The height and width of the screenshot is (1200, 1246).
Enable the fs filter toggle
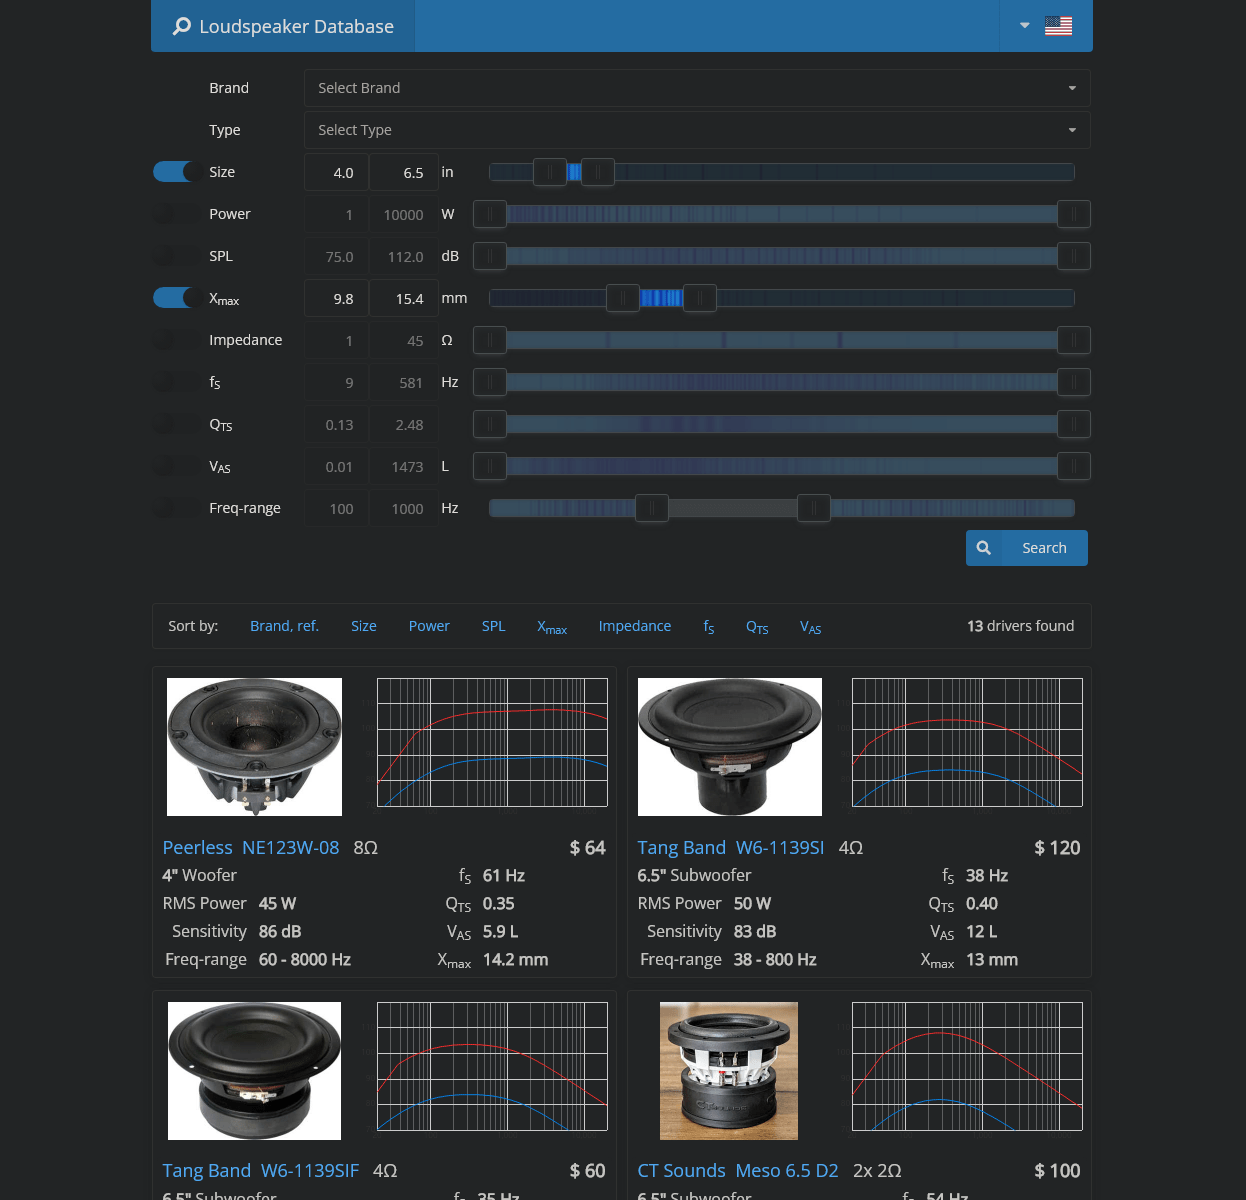tap(176, 382)
